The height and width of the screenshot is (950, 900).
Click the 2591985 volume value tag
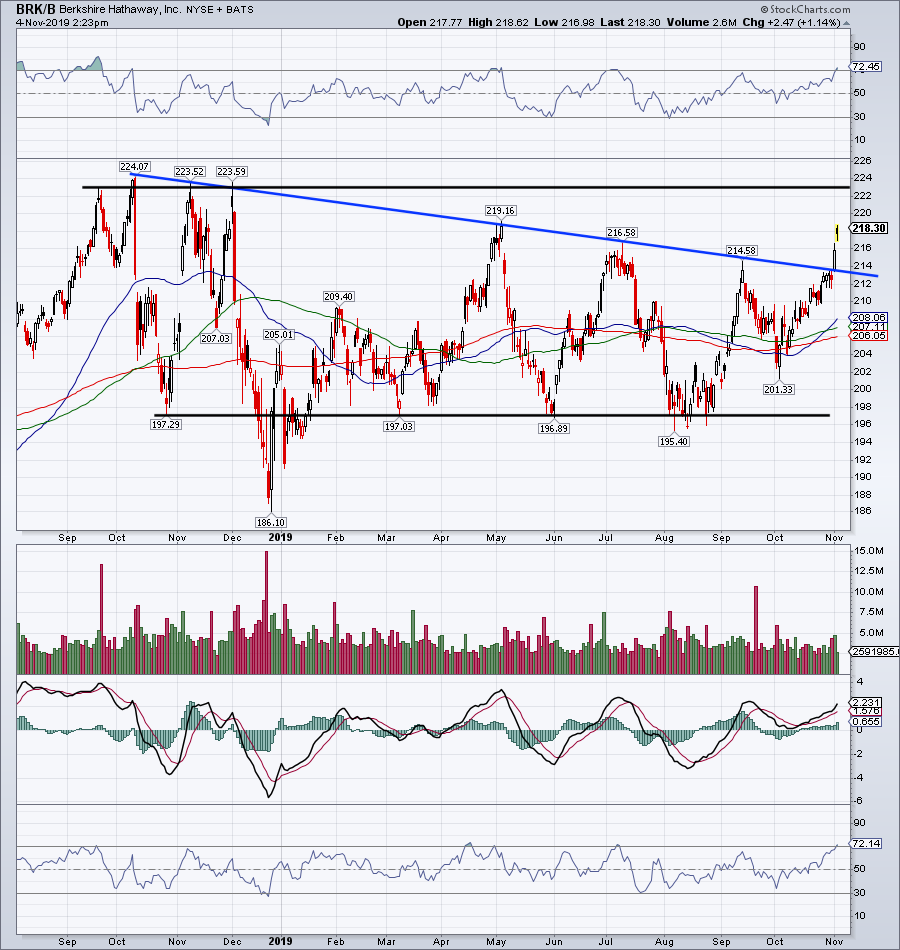(x=875, y=652)
